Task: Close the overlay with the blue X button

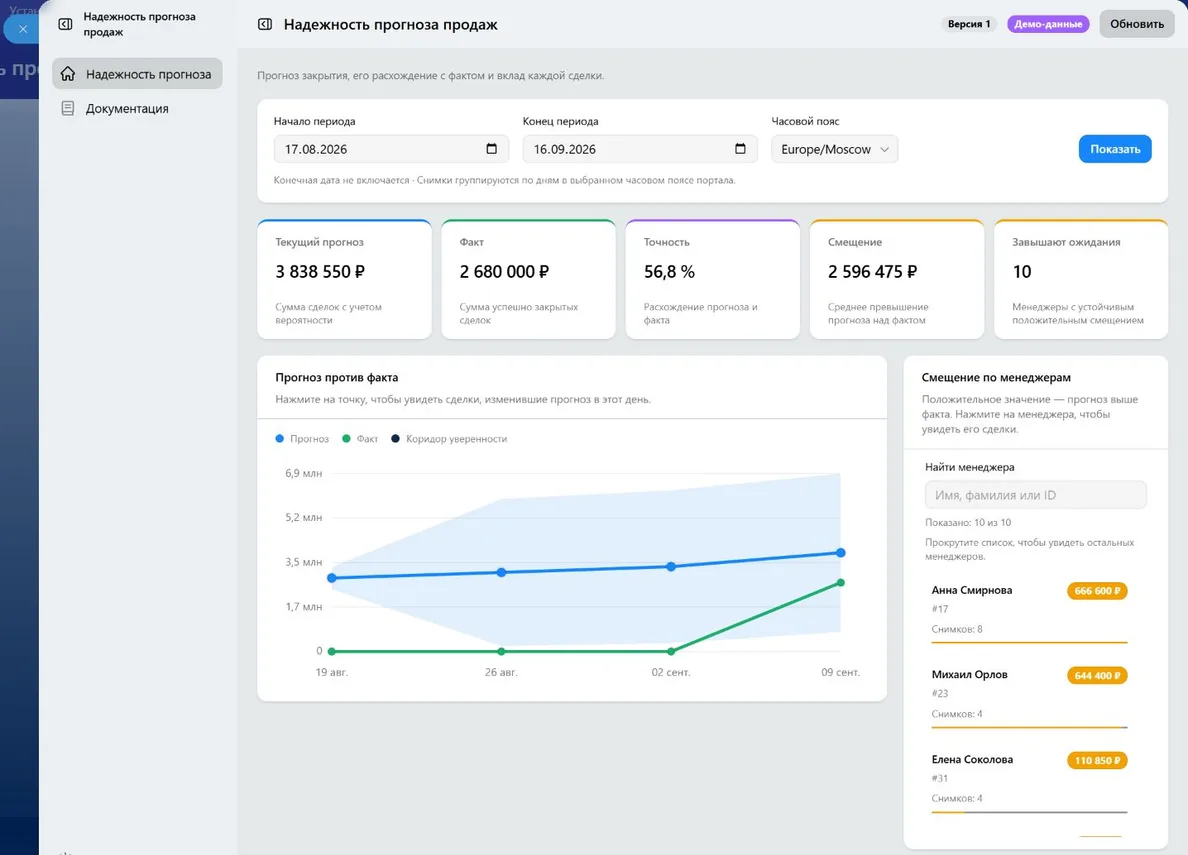Action: tap(23, 29)
